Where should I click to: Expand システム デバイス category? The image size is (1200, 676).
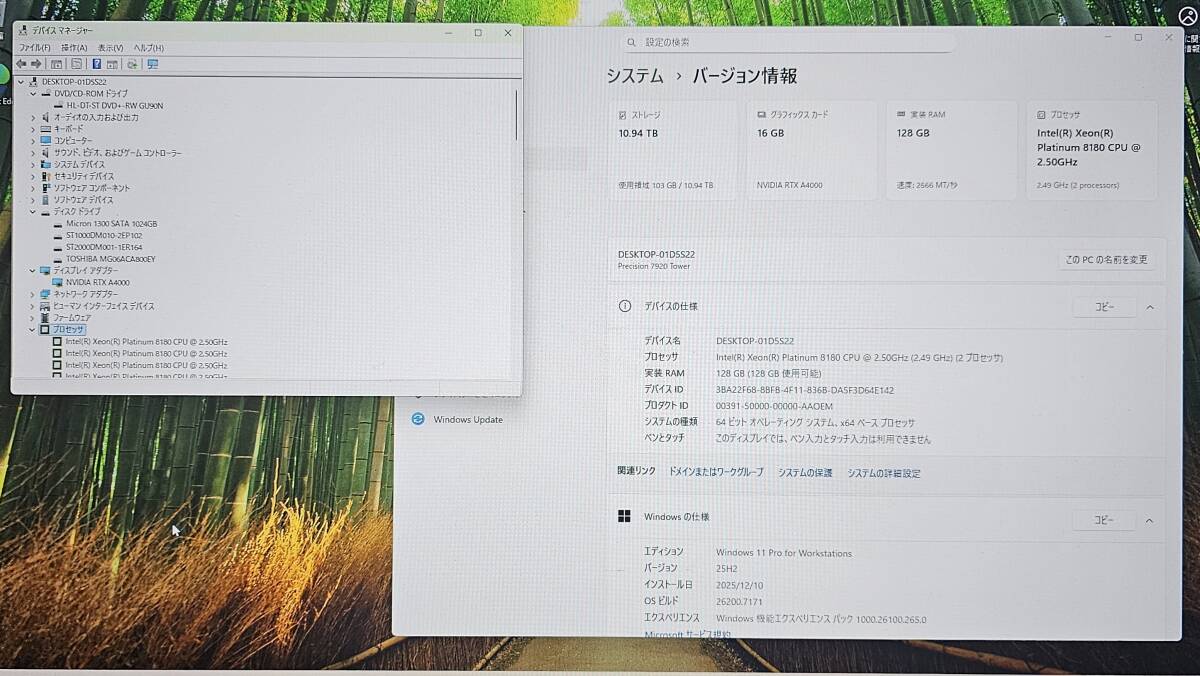click(33, 164)
